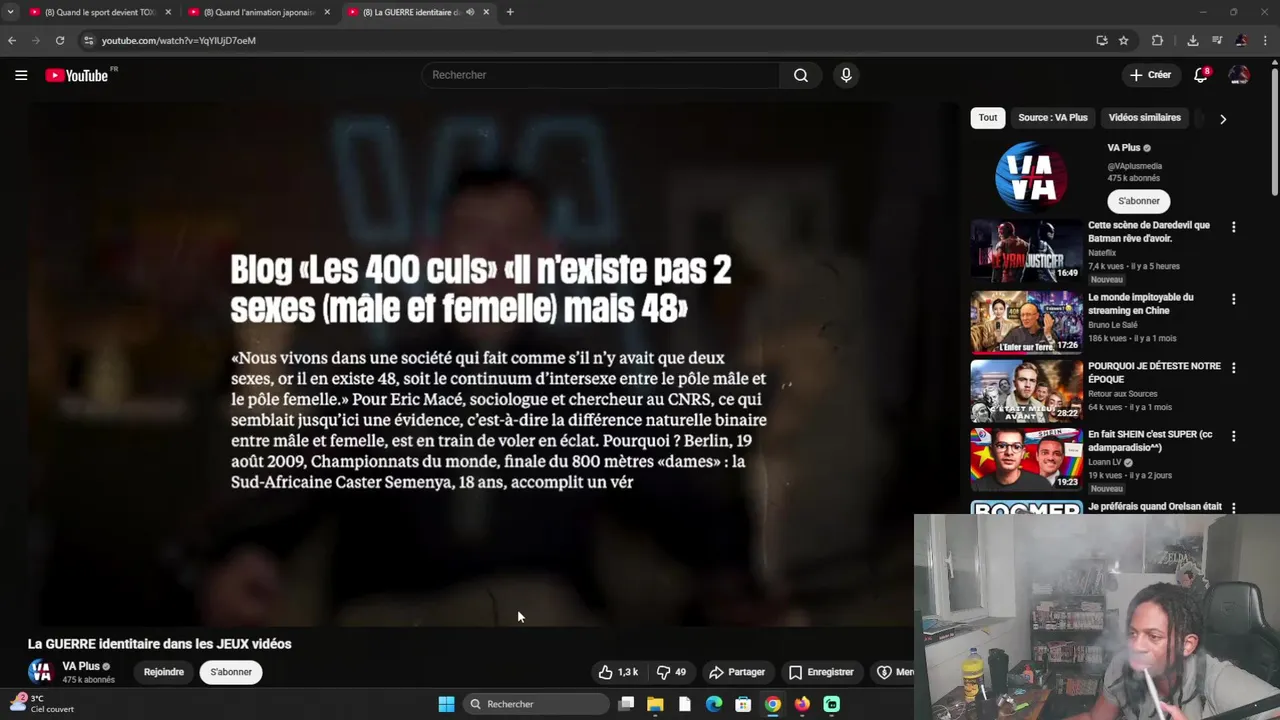
Task: Click the taskbar Rechercher search box
Action: [x=537, y=704]
